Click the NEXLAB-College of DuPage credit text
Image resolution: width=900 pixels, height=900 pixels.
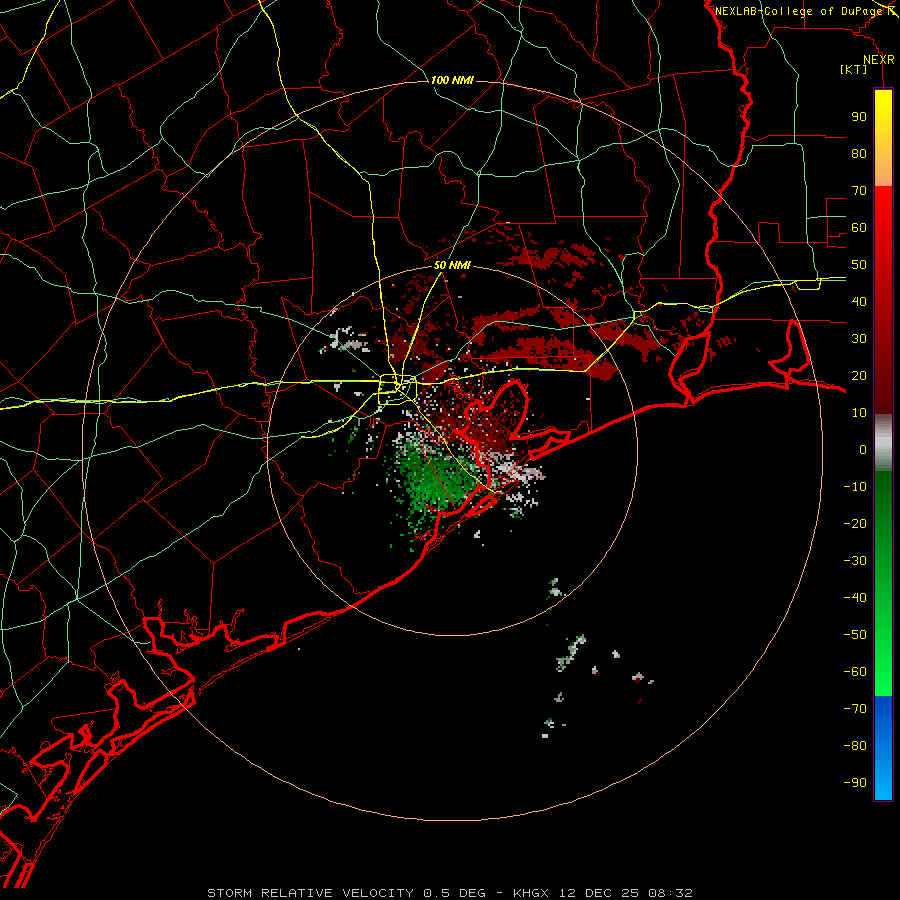801,11
